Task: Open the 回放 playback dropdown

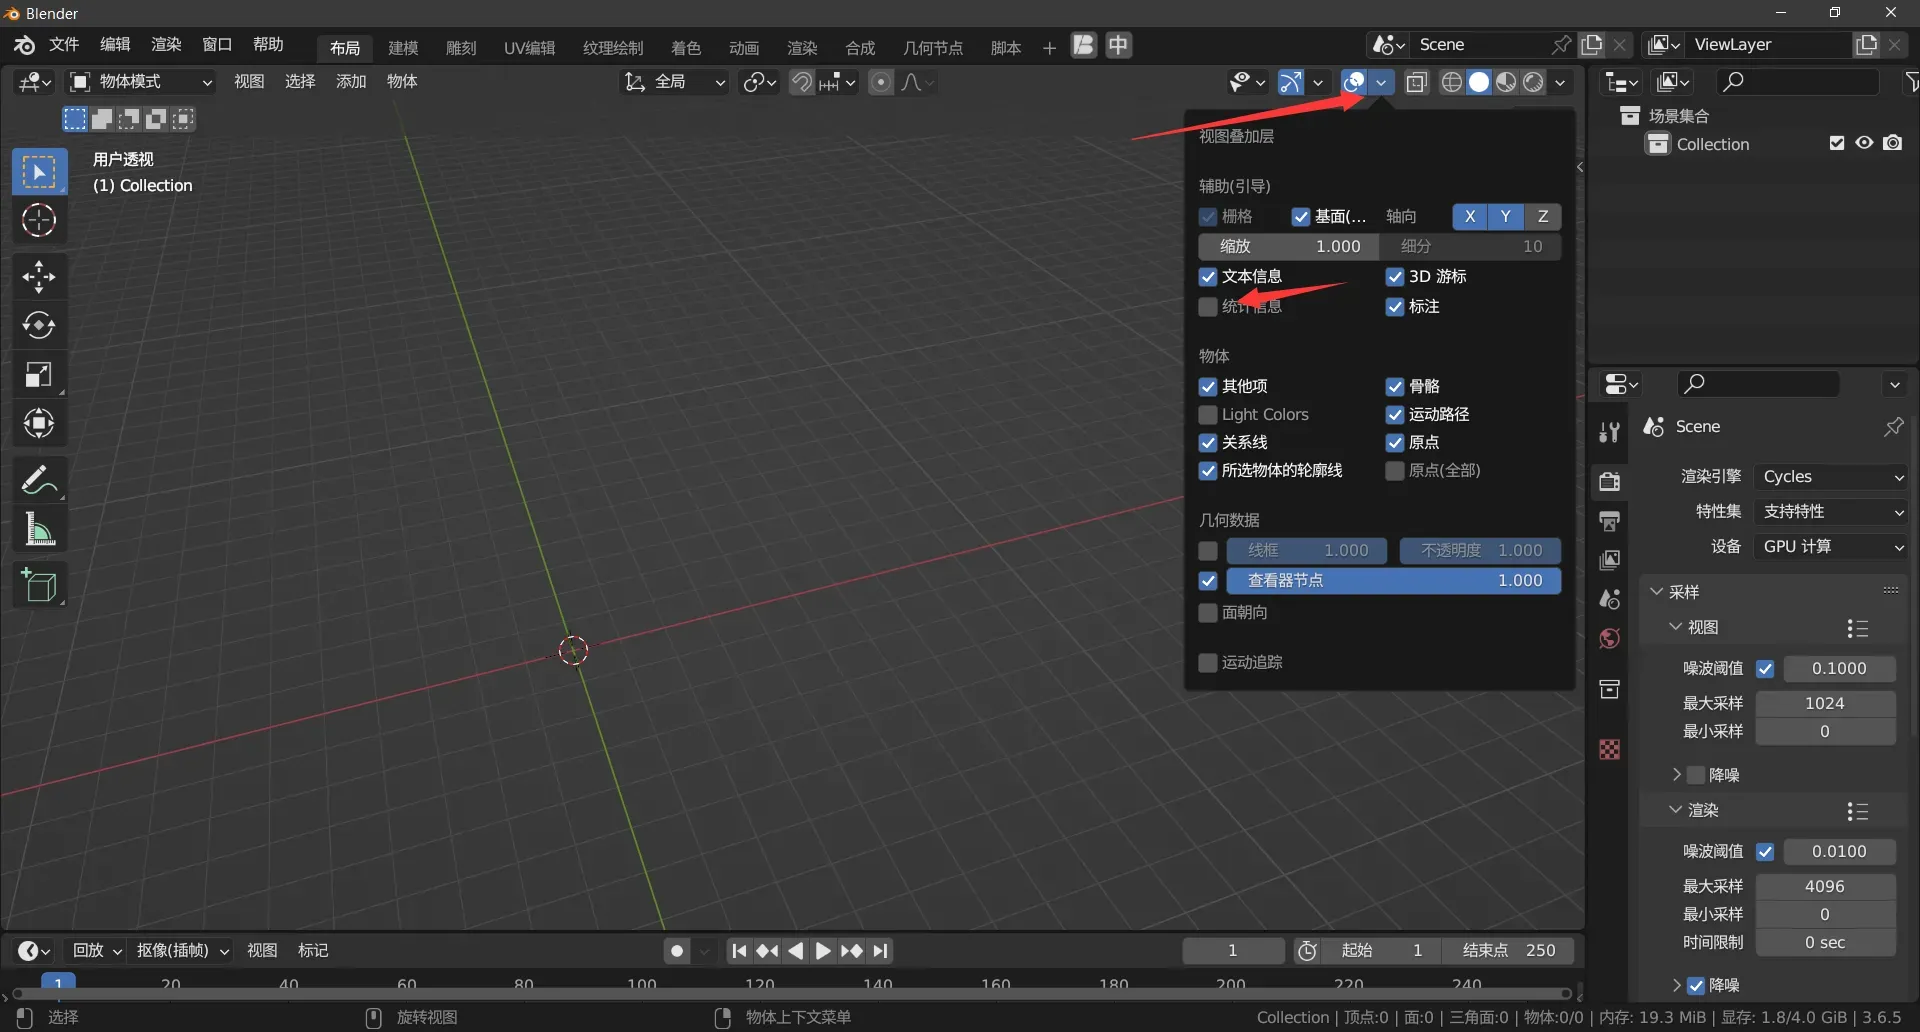Action: (96, 951)
